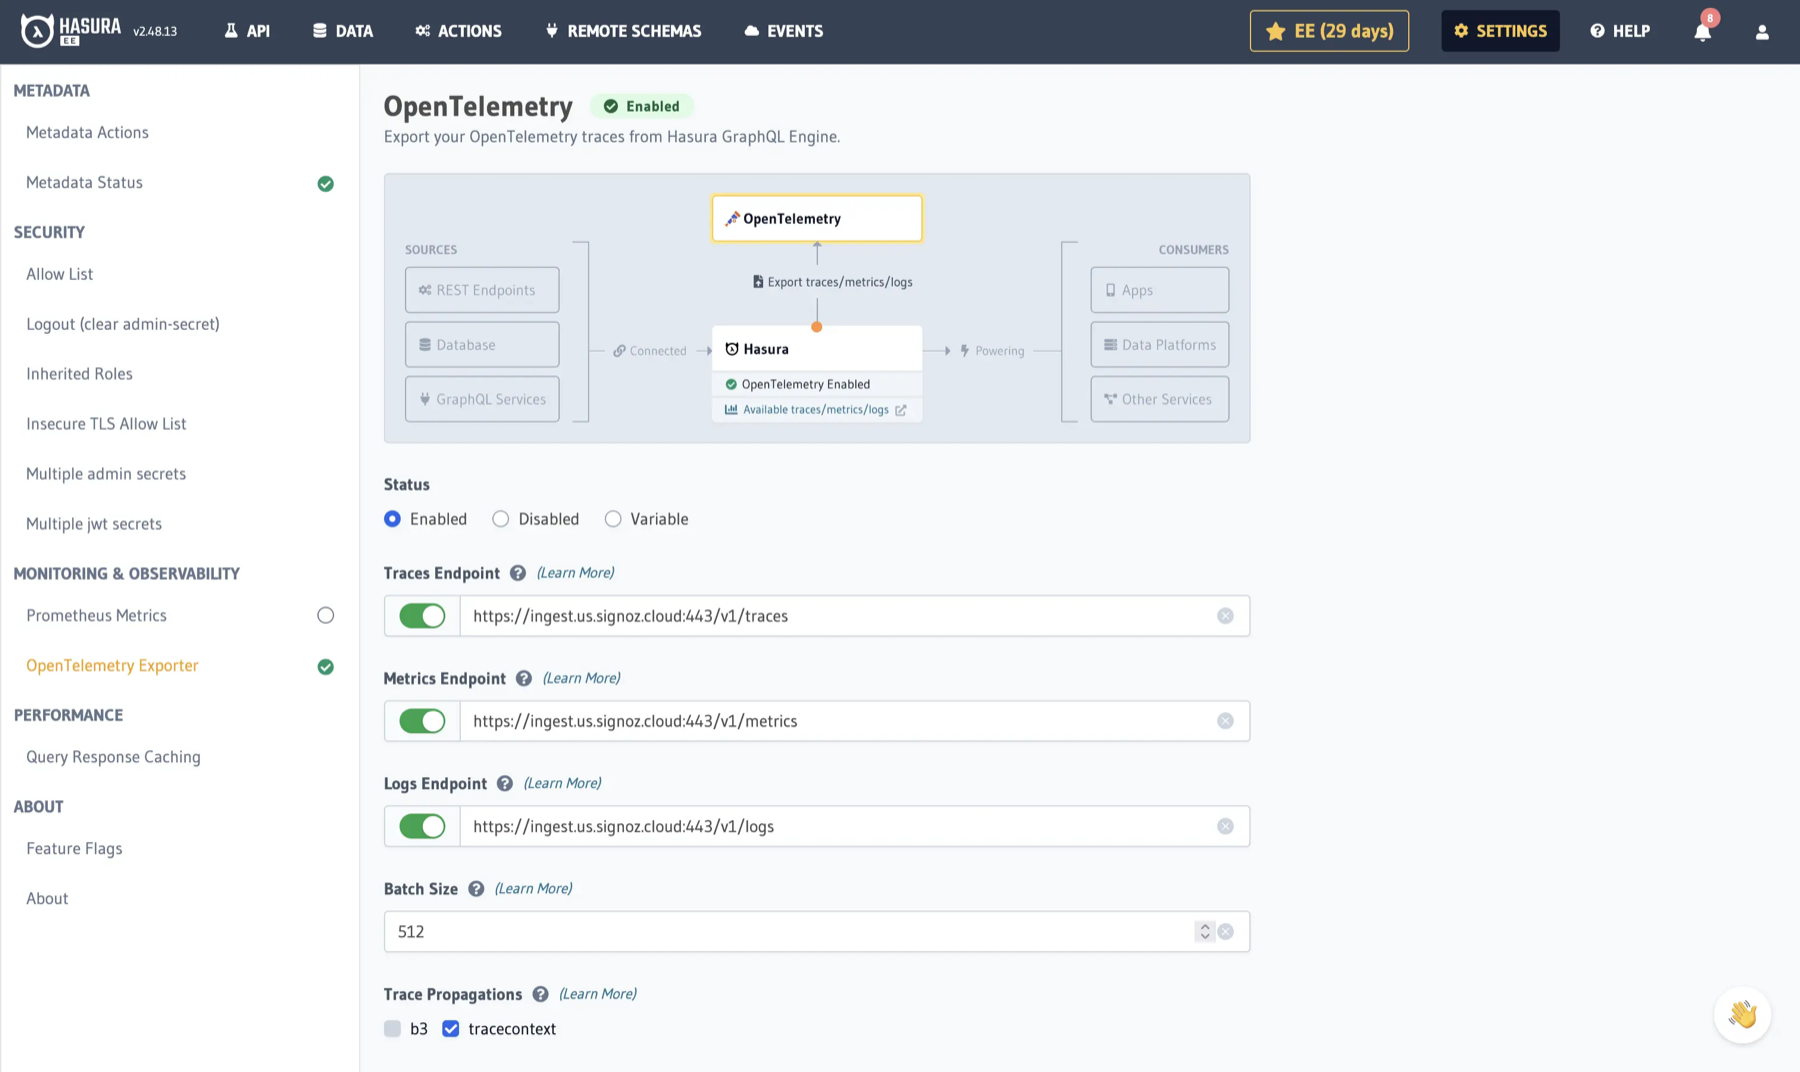Adjust Batch Size with the stepper arrows
This screenshot has width=1800, height=1072.
(x=1205, y=931)
